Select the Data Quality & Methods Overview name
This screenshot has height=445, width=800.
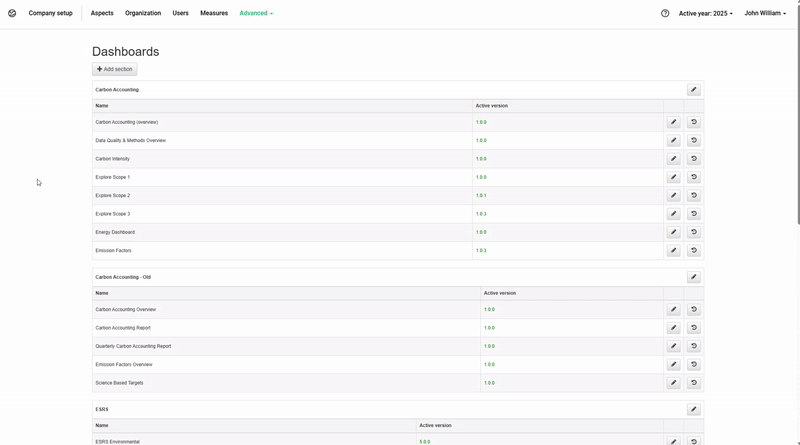131,140
